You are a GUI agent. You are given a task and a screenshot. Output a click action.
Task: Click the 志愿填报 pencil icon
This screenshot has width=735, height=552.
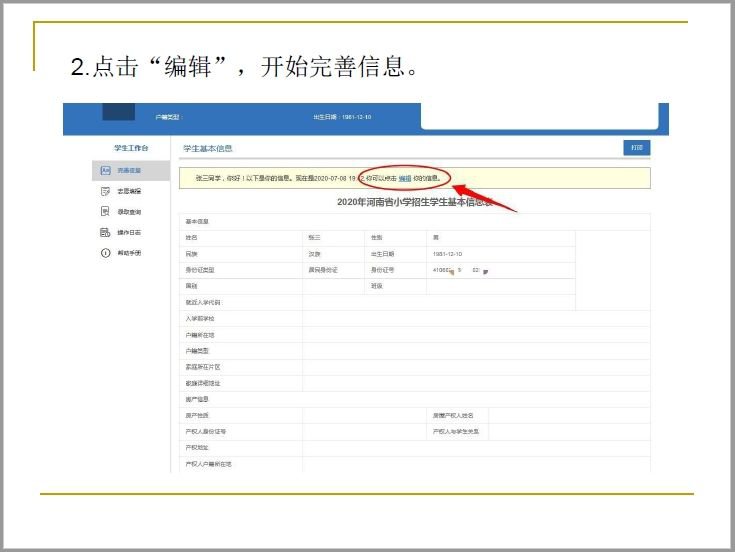[105, 191]
